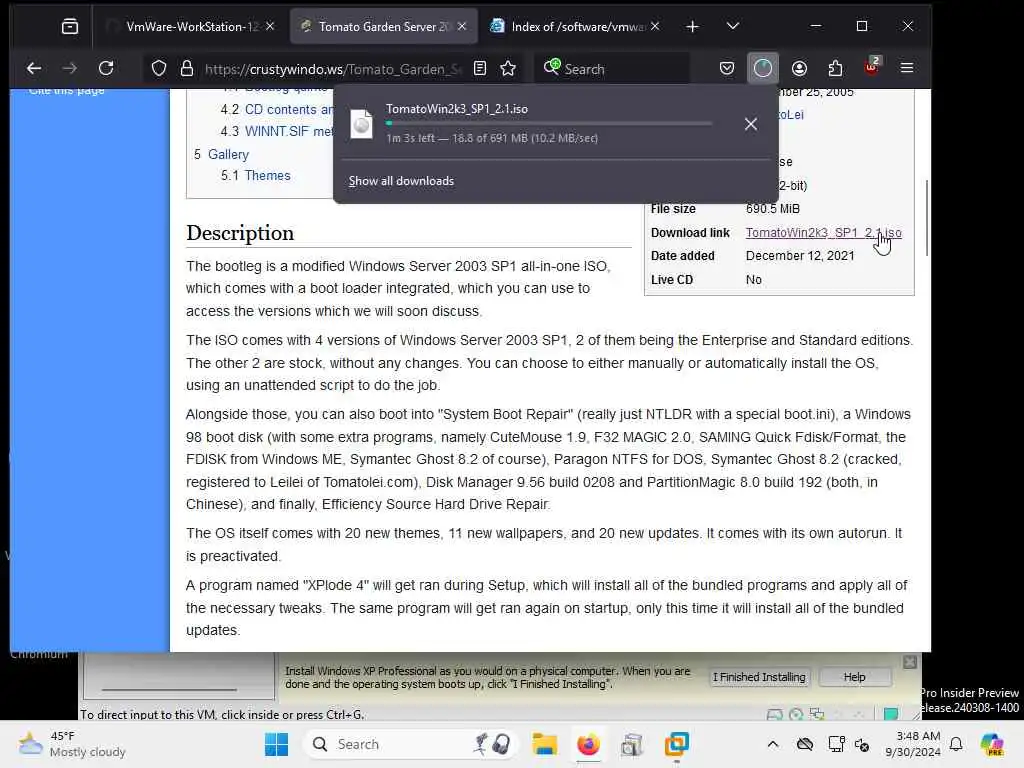The height and width of the screenshot is (768, 1024).
Task: Toggle reader view icon
Action: (480, 69)
